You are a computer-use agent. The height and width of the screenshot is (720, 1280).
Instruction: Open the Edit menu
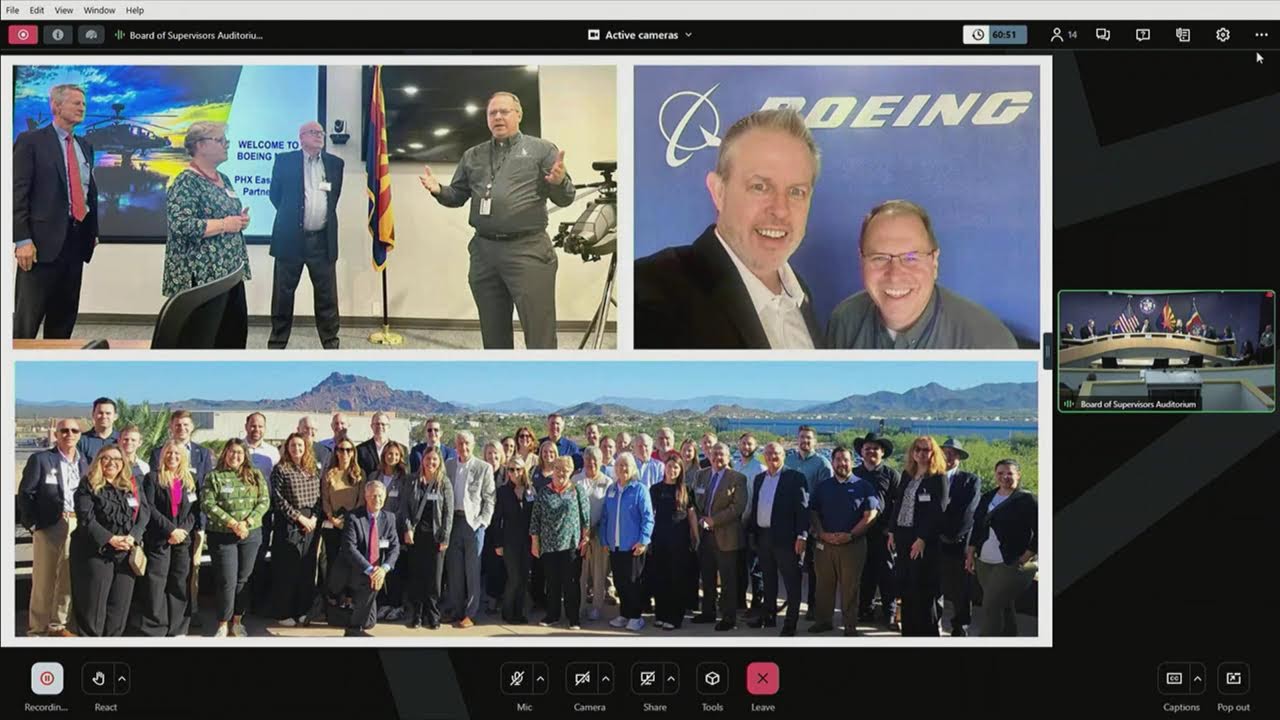click(37, 10)
